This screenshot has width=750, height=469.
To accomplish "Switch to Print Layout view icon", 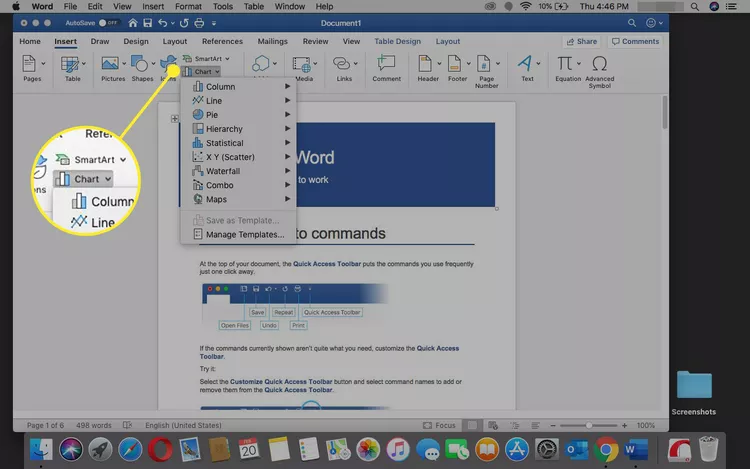I will [472, 425].
